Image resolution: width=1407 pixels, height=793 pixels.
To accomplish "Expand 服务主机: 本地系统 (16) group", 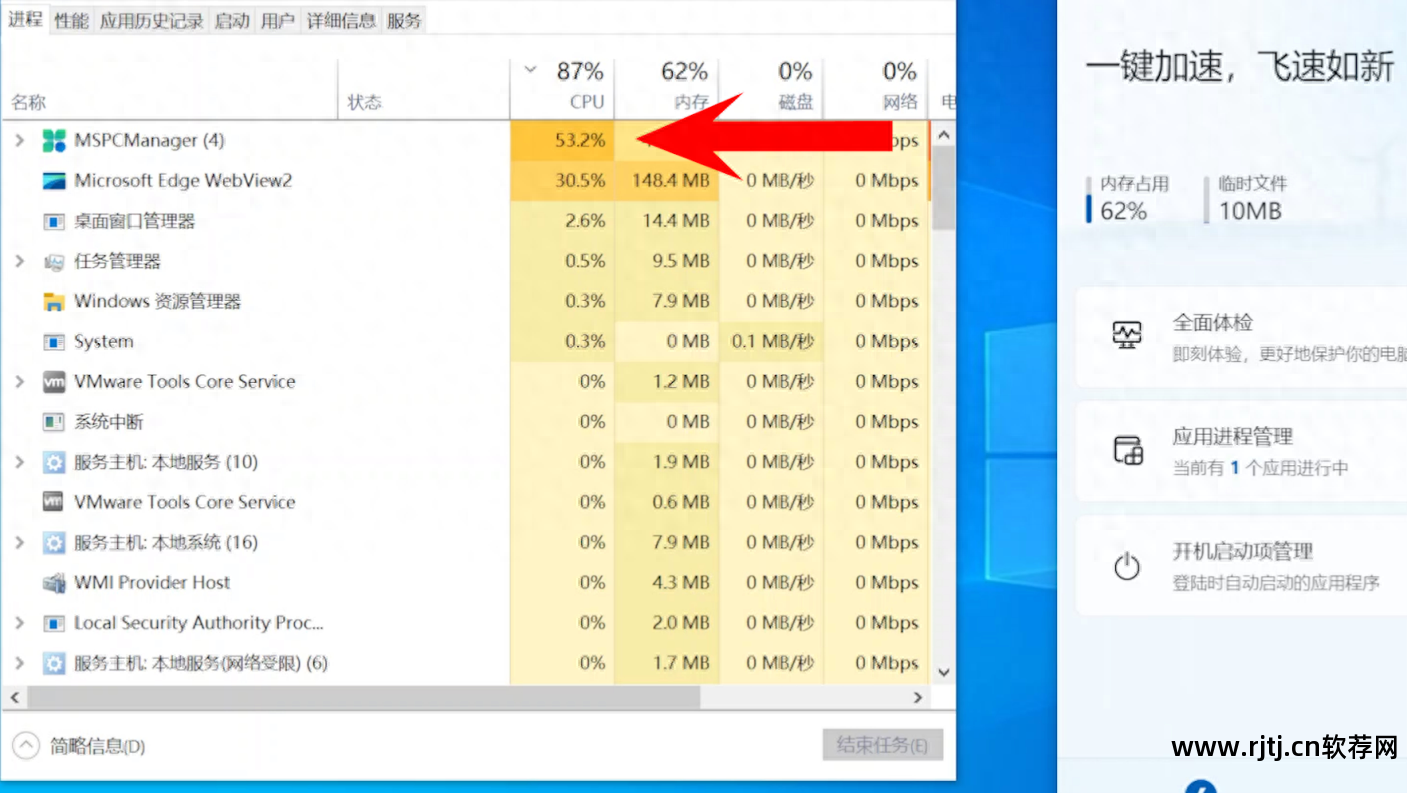I will pos(19,543).
